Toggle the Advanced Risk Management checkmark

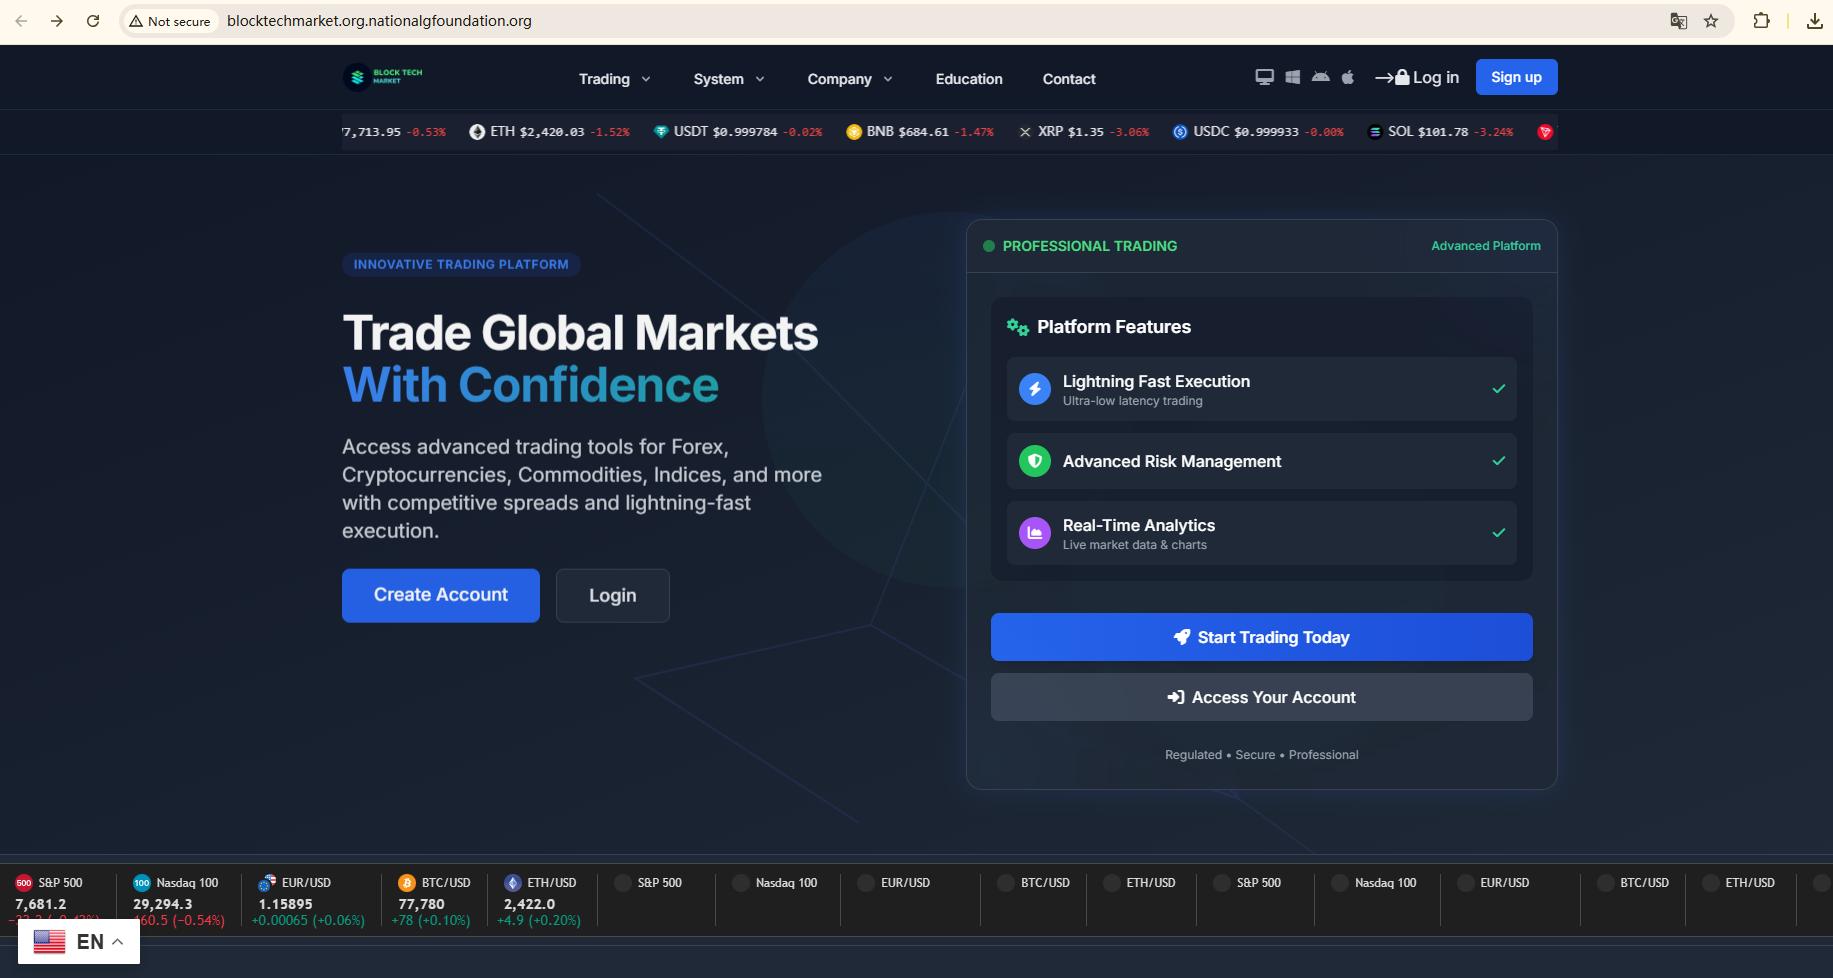tap(1499, 461)
